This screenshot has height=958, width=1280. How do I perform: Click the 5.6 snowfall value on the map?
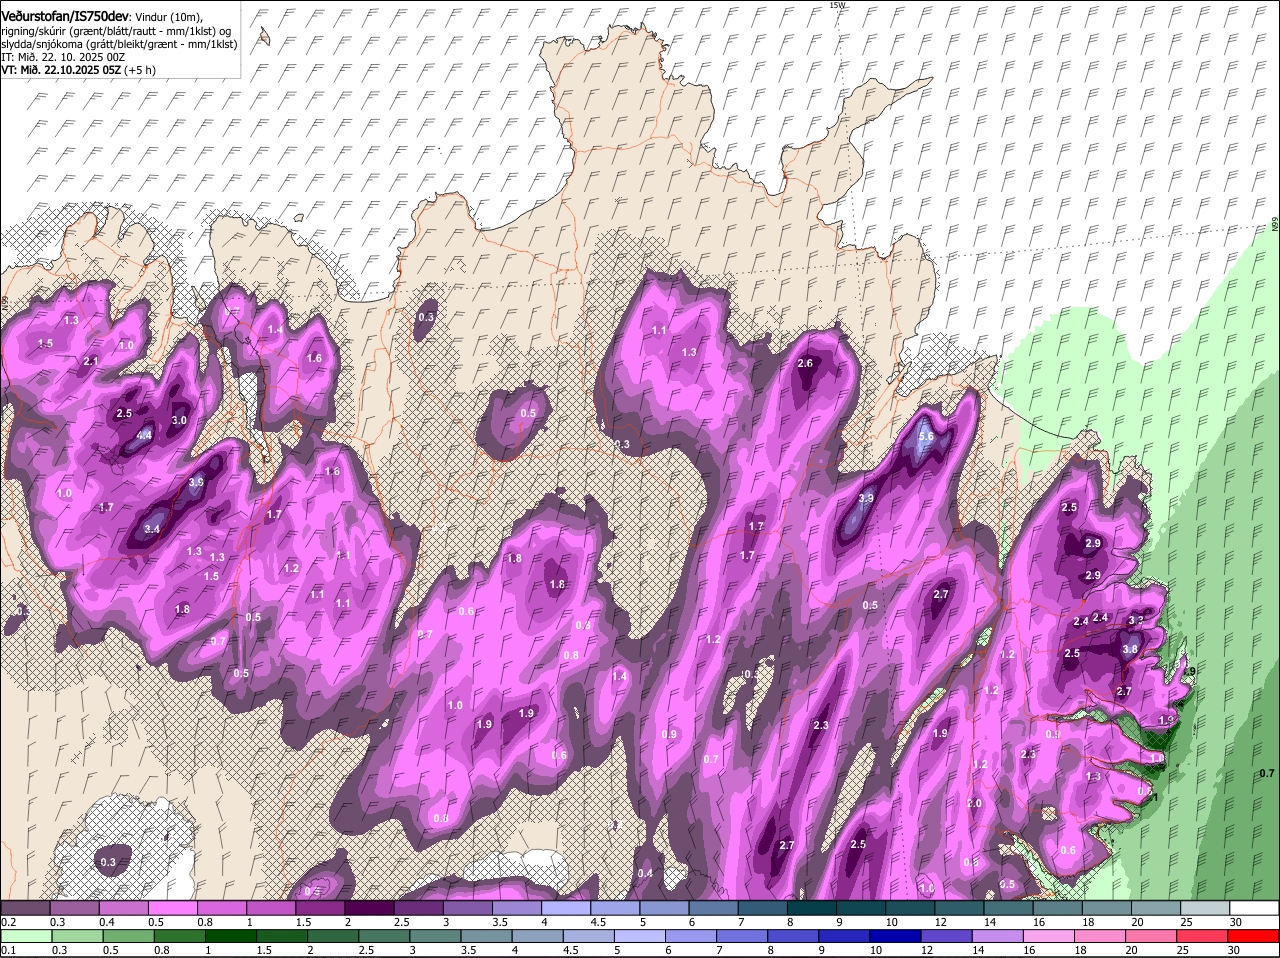click(925, 436)
